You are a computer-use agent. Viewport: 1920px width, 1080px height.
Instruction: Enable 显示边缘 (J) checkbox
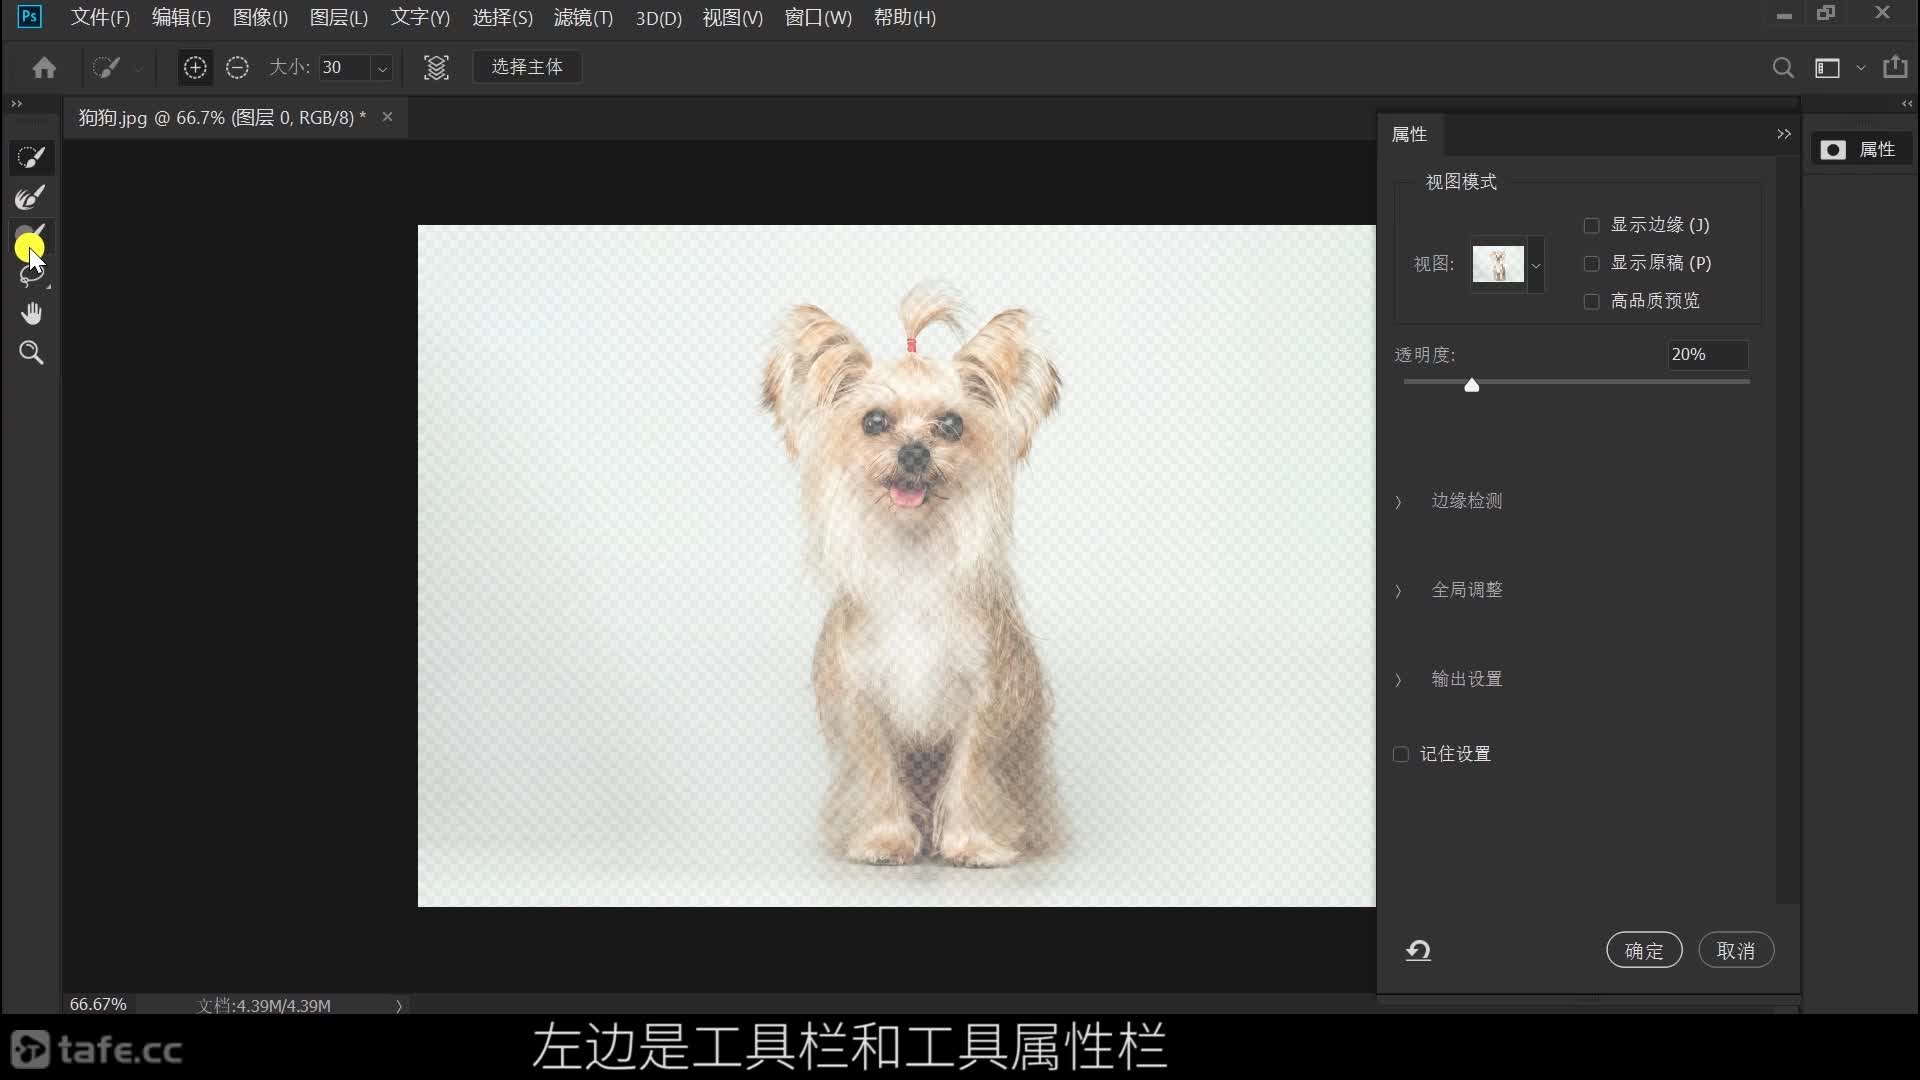1591,226
